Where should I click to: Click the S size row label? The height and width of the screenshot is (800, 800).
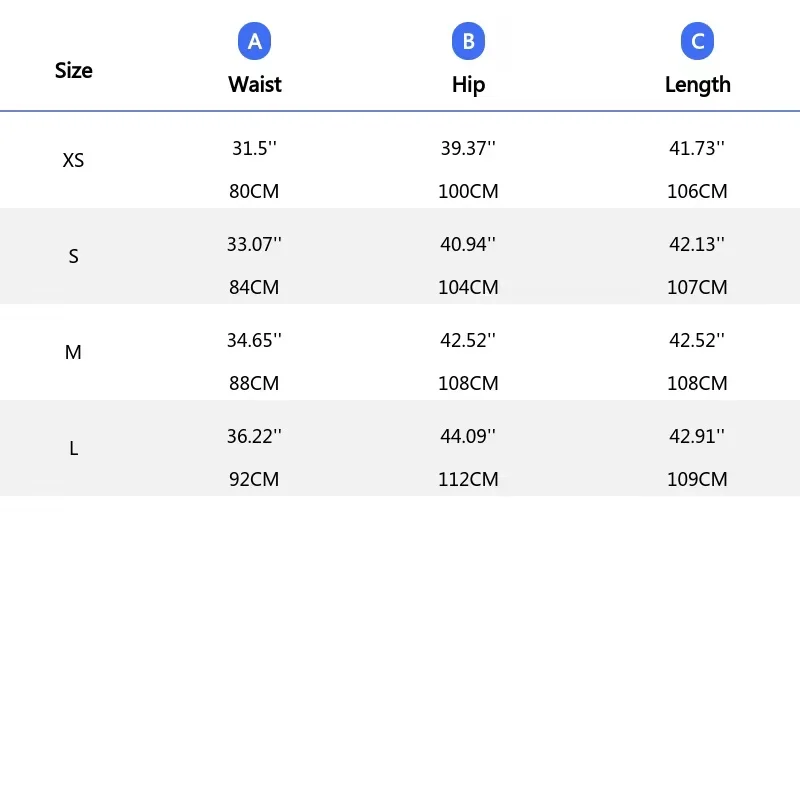[x=73, y=256]
